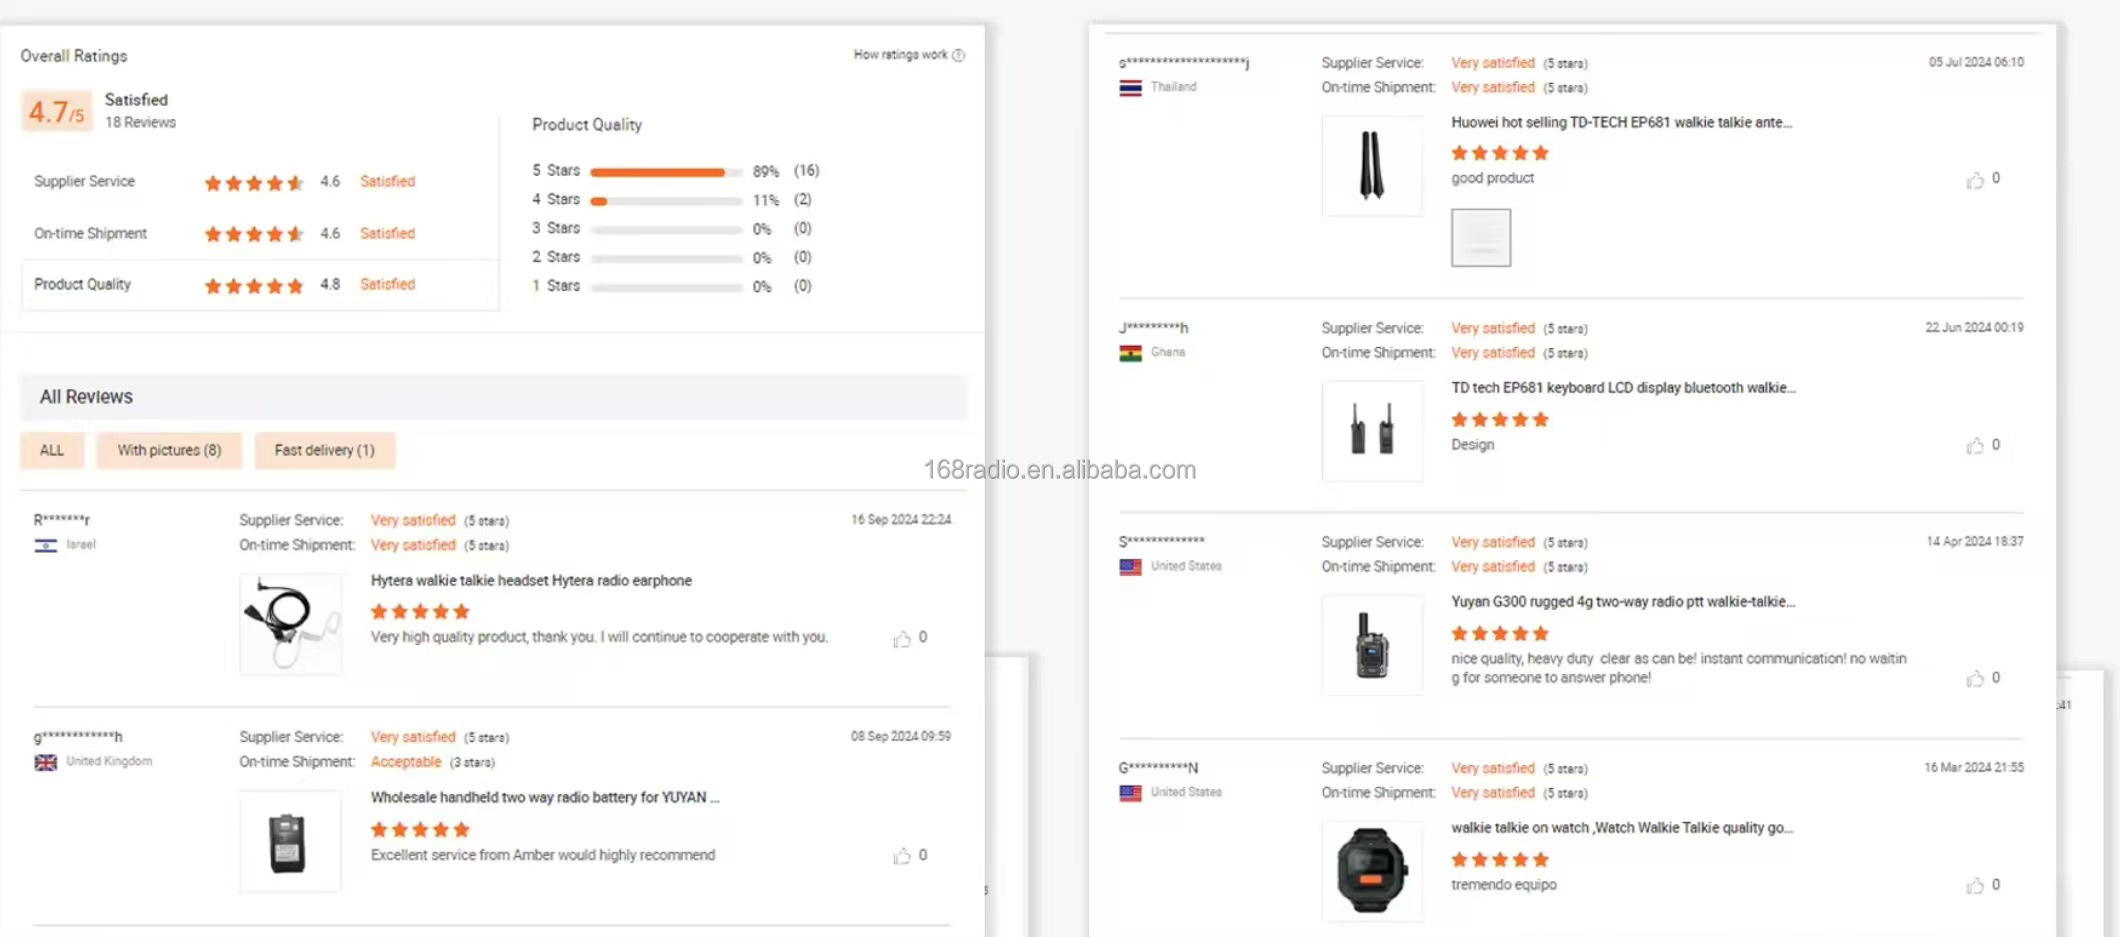
Task: Click the thumbs-up icon on Hytera headset review
Action: point(902,637)
